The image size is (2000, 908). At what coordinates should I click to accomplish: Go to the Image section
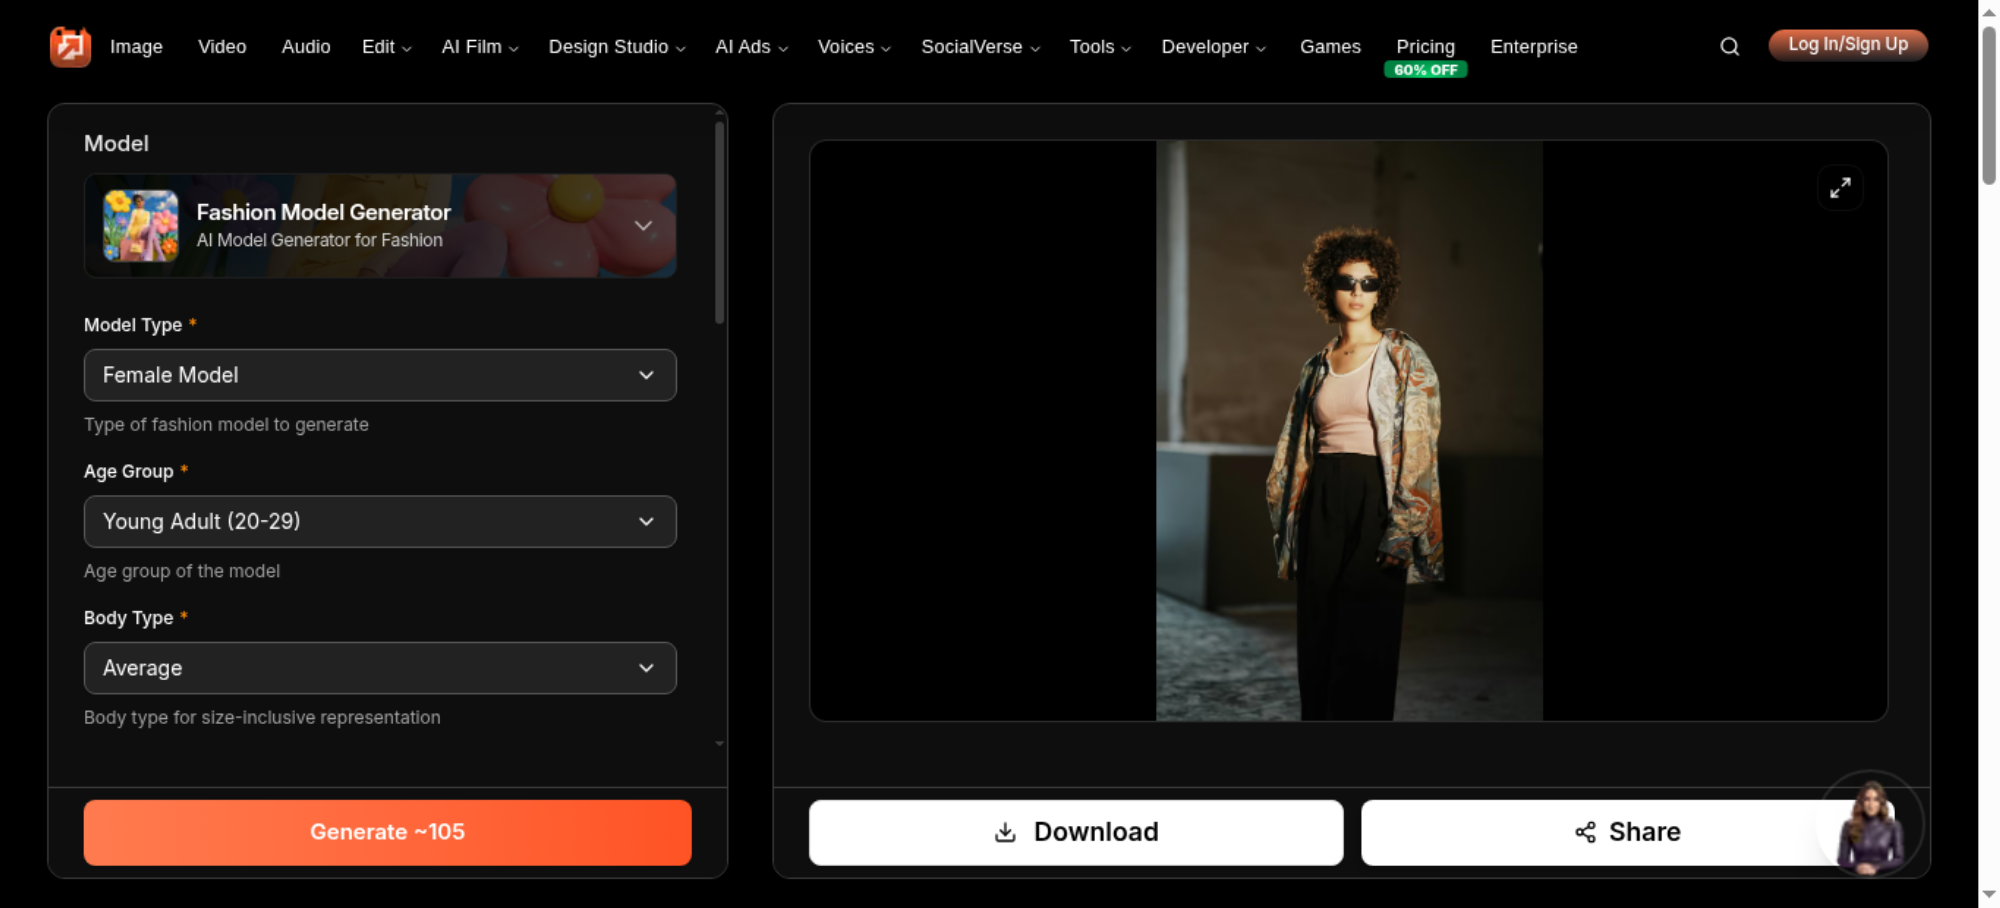136,47
